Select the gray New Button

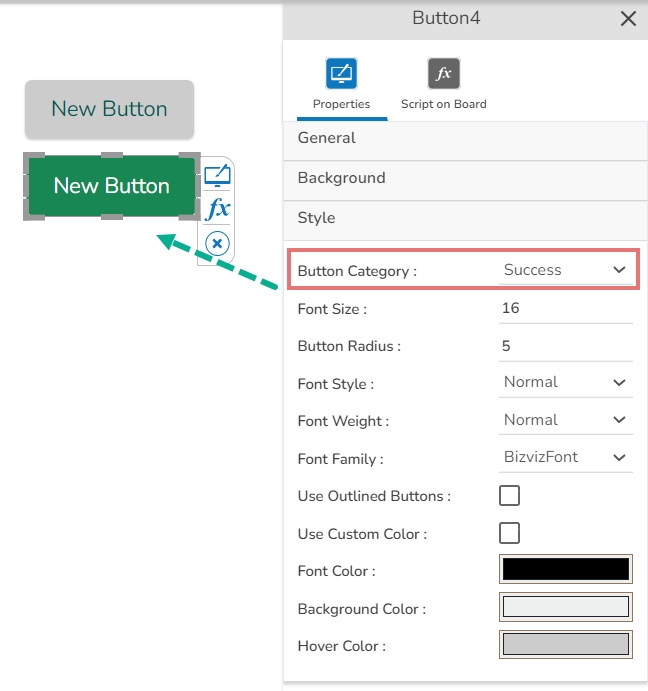click(109, 109)
